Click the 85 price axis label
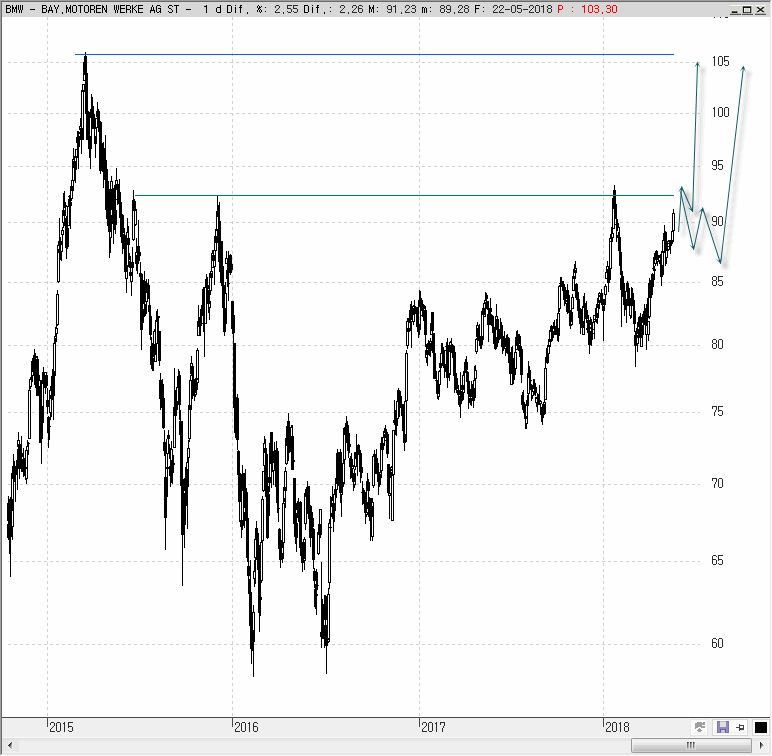The width and height of the screenshot is (772, 756). pos(717,282)
